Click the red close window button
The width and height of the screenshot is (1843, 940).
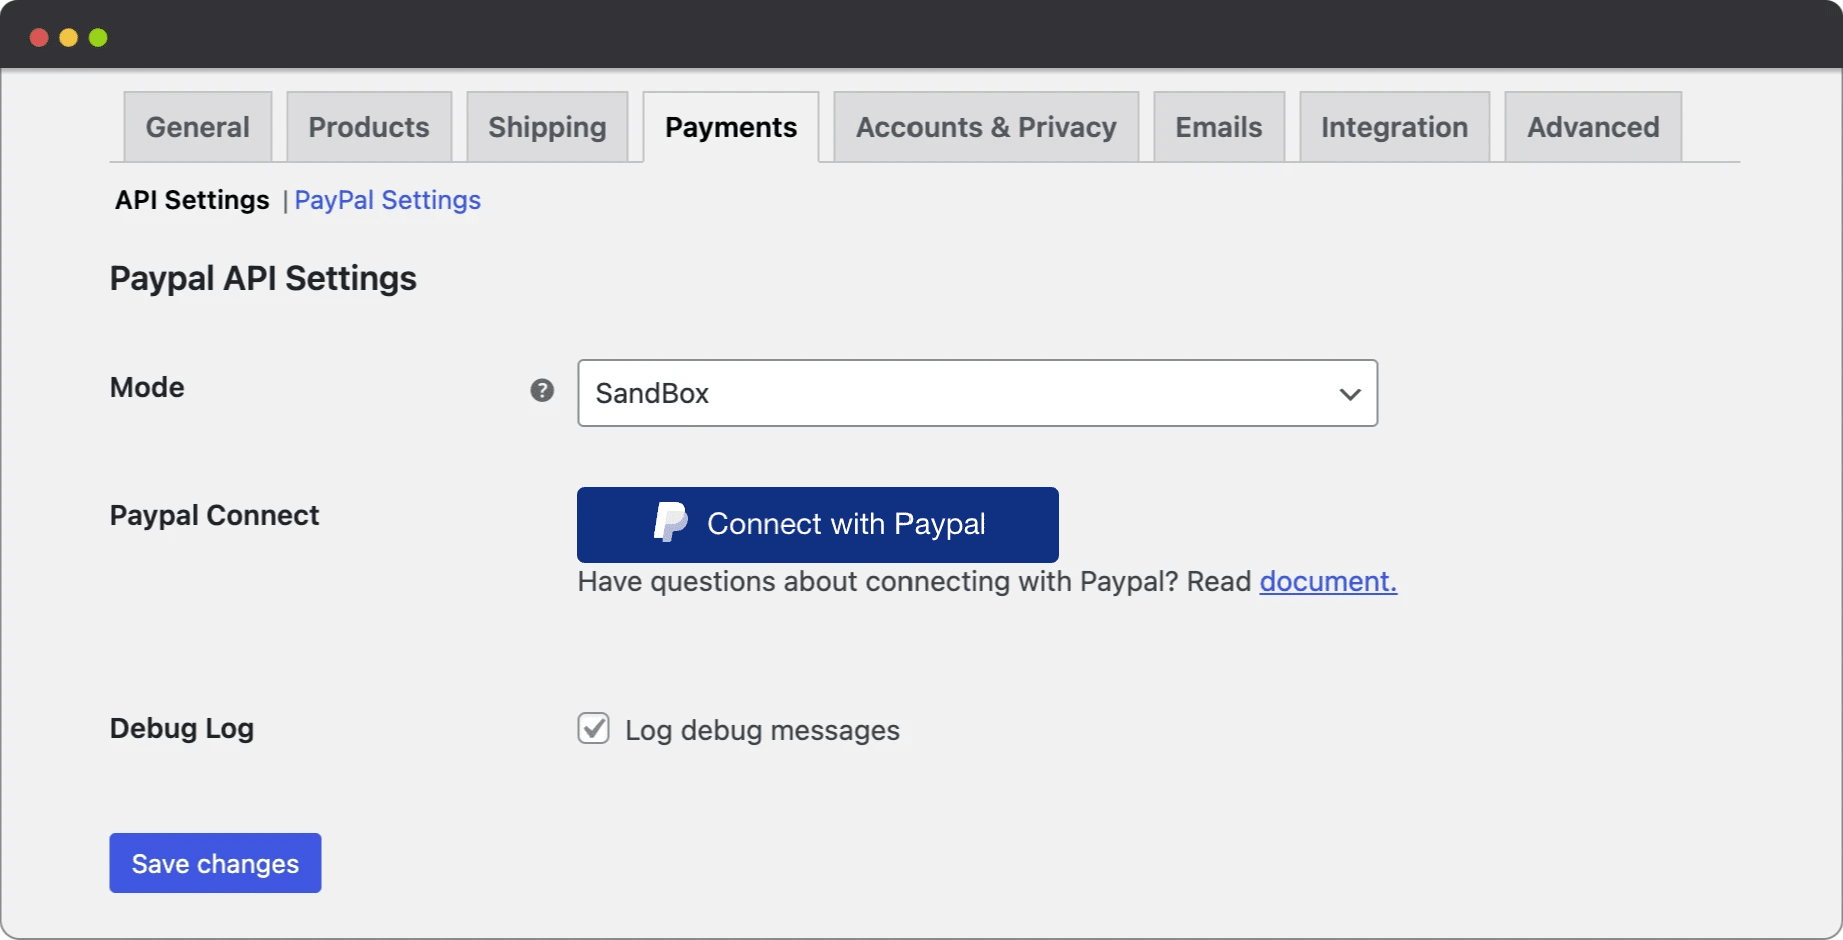(x=39, y=38)
